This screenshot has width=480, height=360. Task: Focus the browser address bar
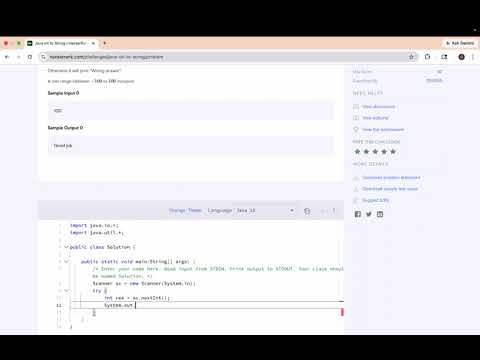(227, 57)
